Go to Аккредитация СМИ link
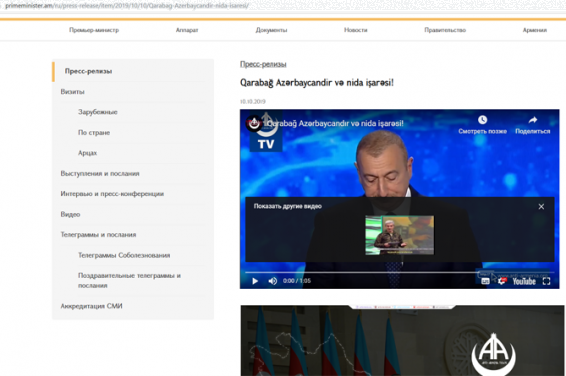Viewport: 566px width, 376px height. (x=91, y=306)
